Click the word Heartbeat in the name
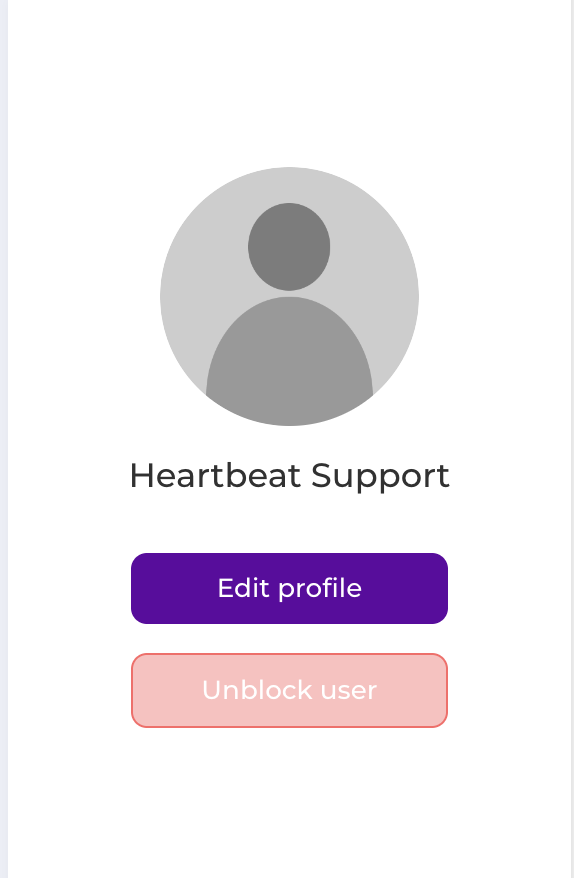574x878 pixels. coord(216,475)
